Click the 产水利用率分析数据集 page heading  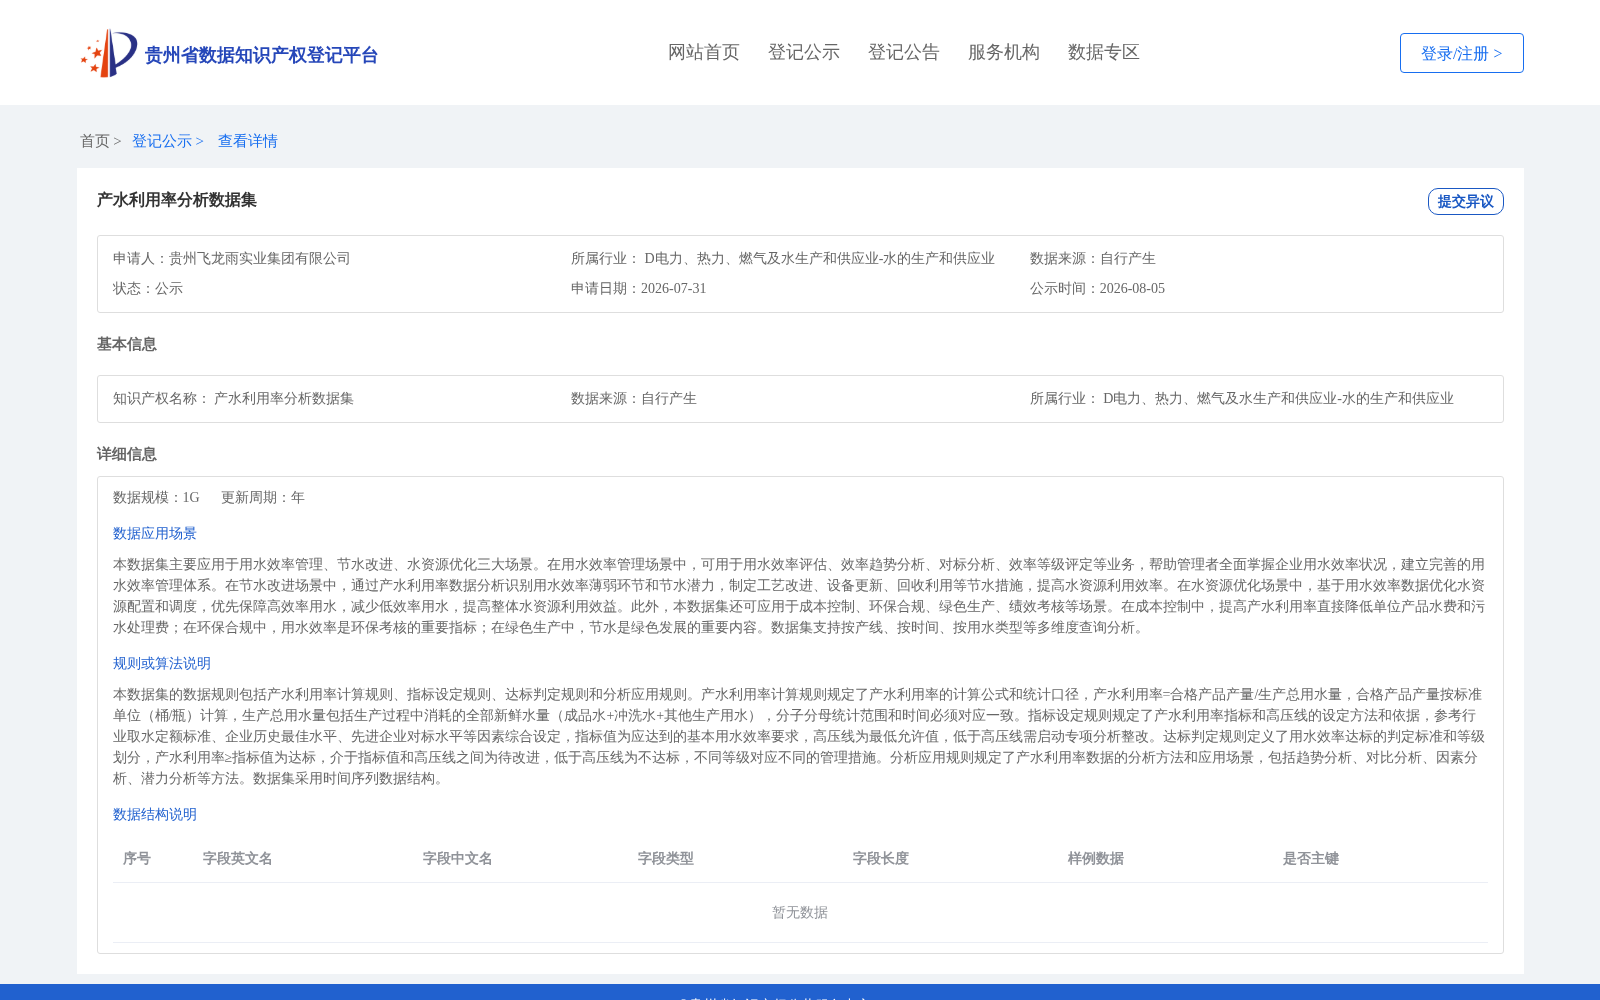pos(177,200)
